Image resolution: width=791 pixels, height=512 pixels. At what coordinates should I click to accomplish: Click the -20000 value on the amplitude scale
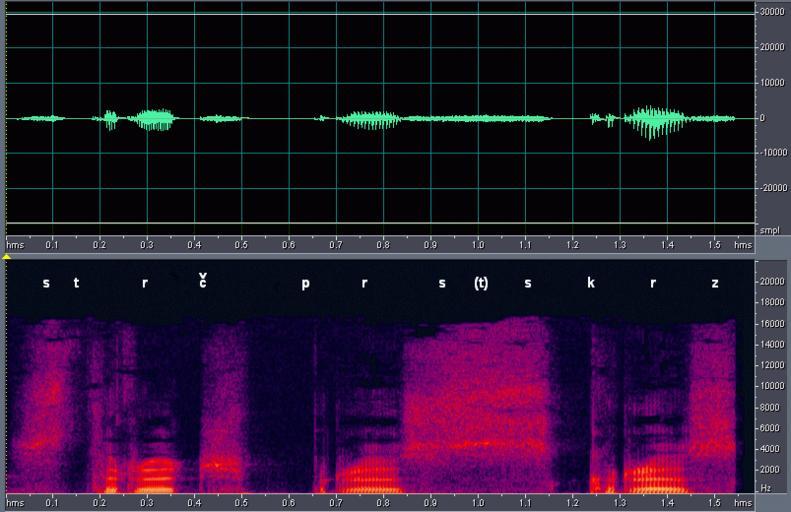769,188
